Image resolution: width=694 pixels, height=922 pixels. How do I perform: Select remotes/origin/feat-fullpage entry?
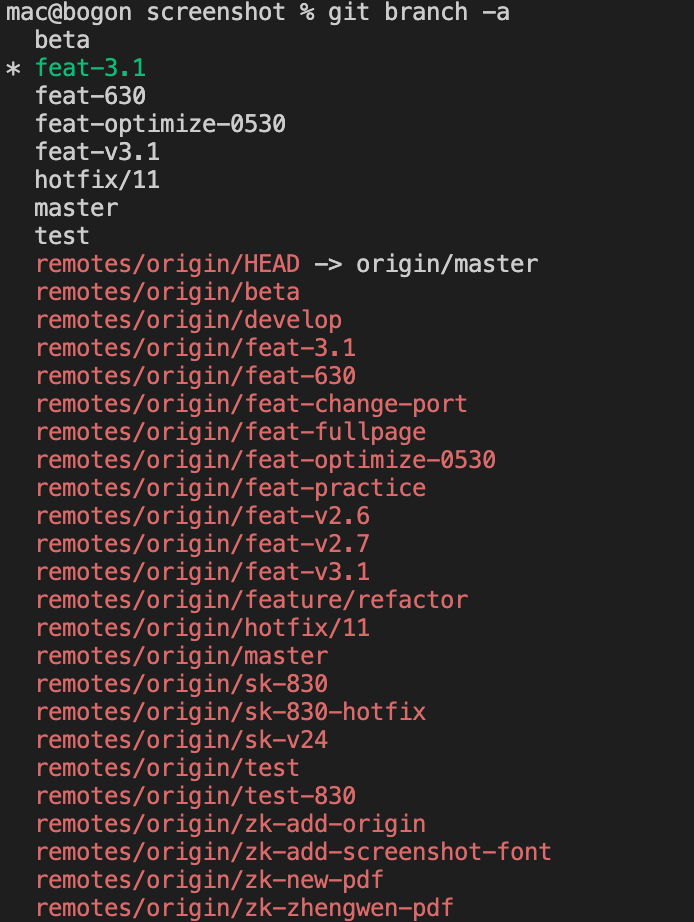(231, 432)
